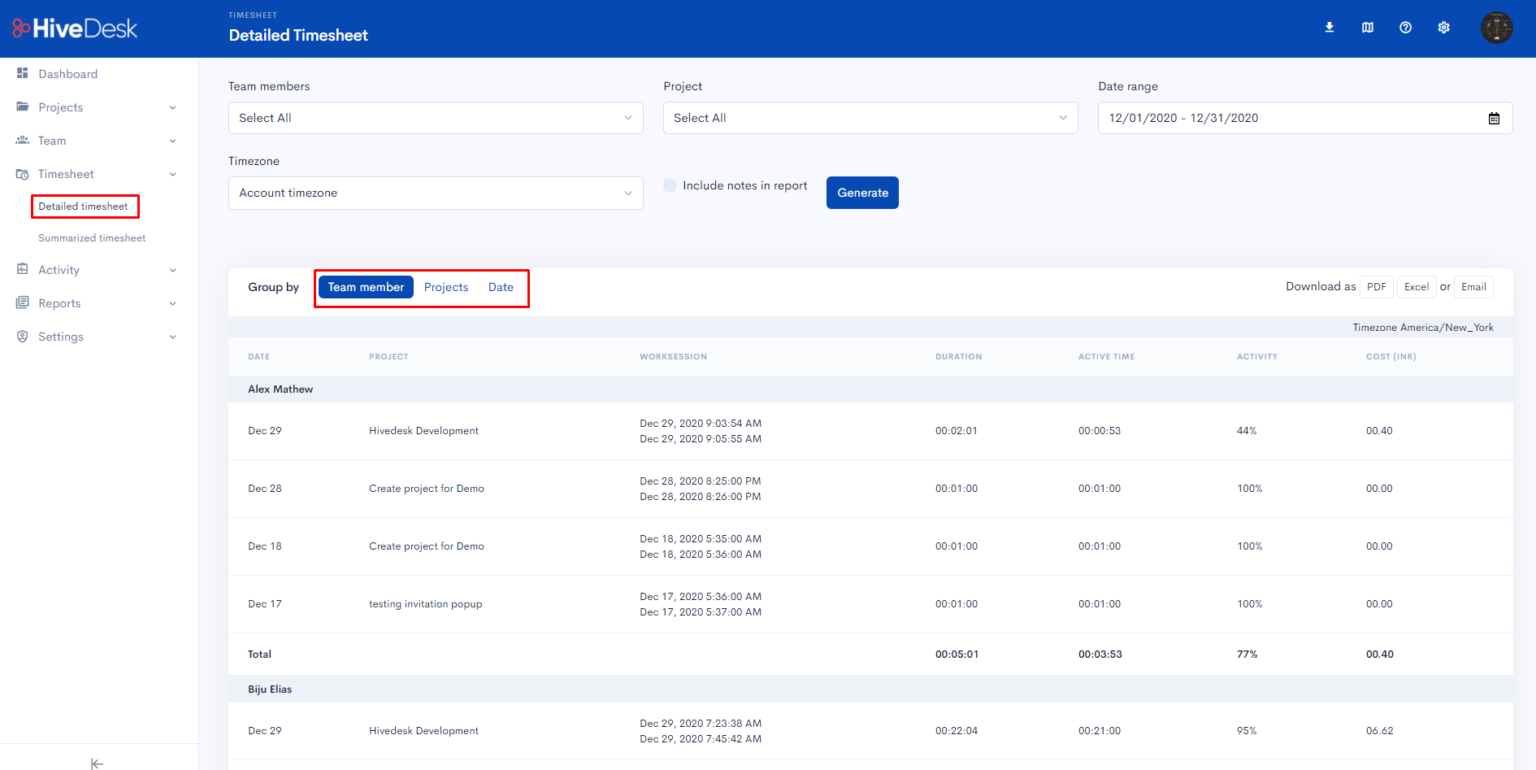Open the Summarized timesheet page
The width and height of the screenshot is (1536, 770).
pos(91,237)
